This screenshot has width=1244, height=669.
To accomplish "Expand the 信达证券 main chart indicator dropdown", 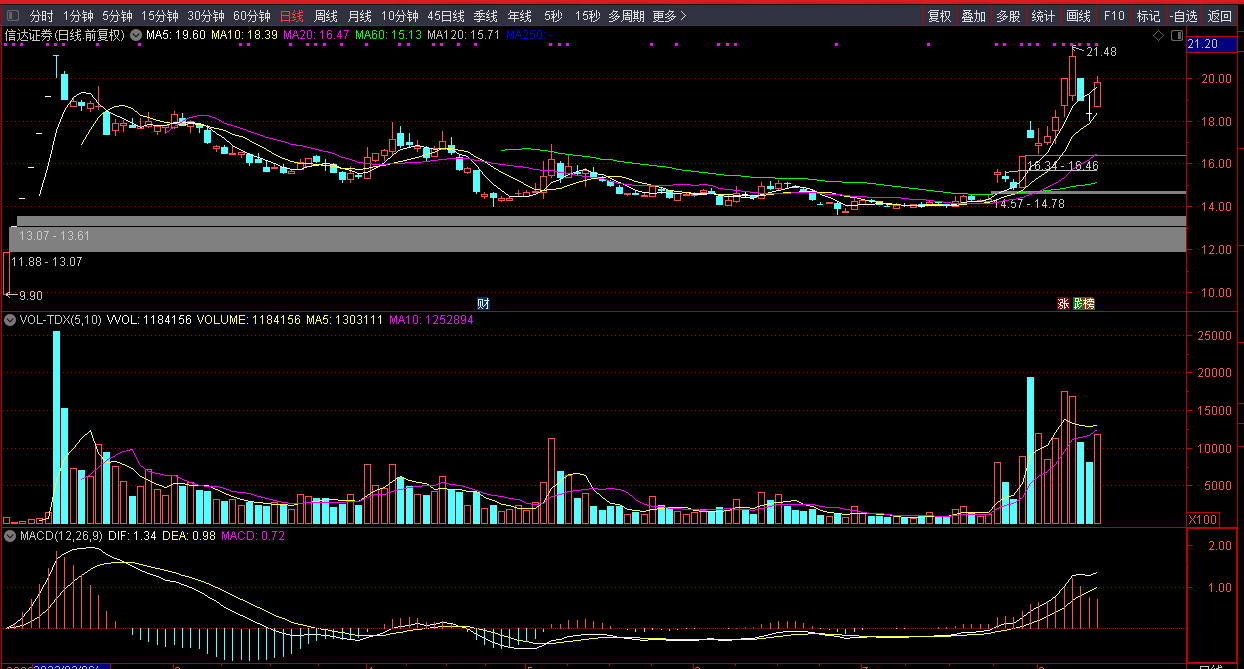I will (135, 35).
